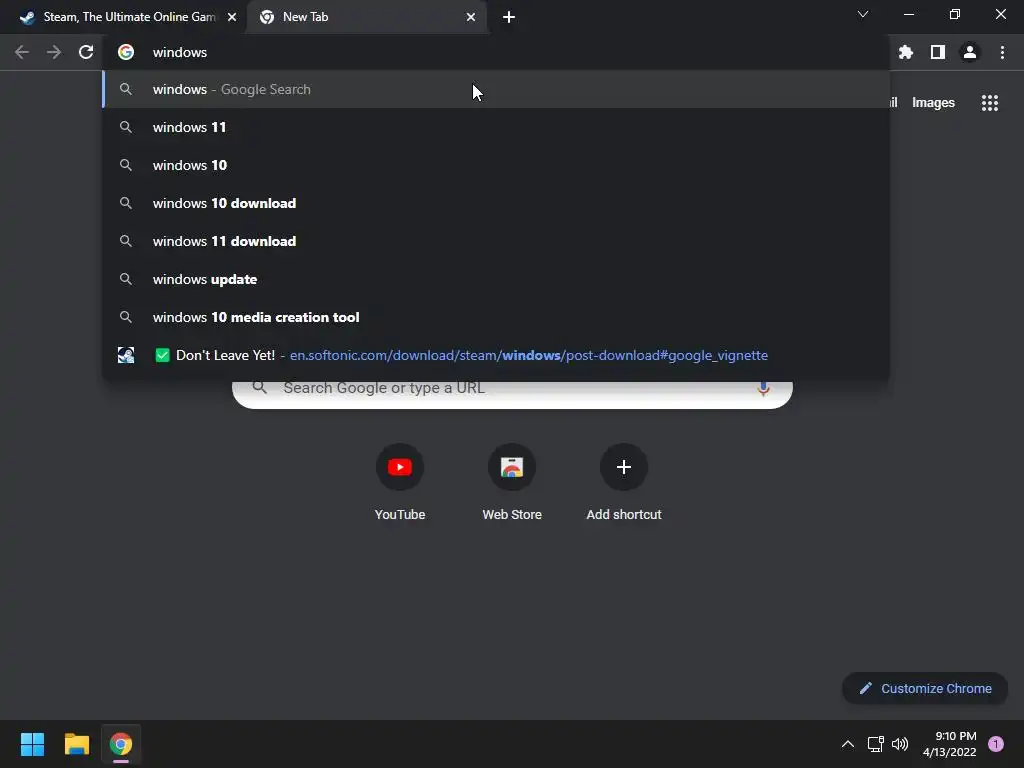
Task: Toggle the Chrome side panel icon
Action: click(938, 52)
